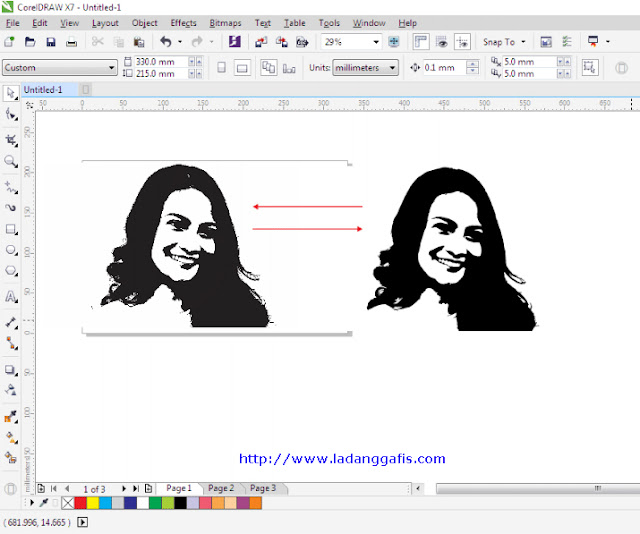Select the Artistic Media tool
This screenshot has height=534, width=640.
click(11, 208)
